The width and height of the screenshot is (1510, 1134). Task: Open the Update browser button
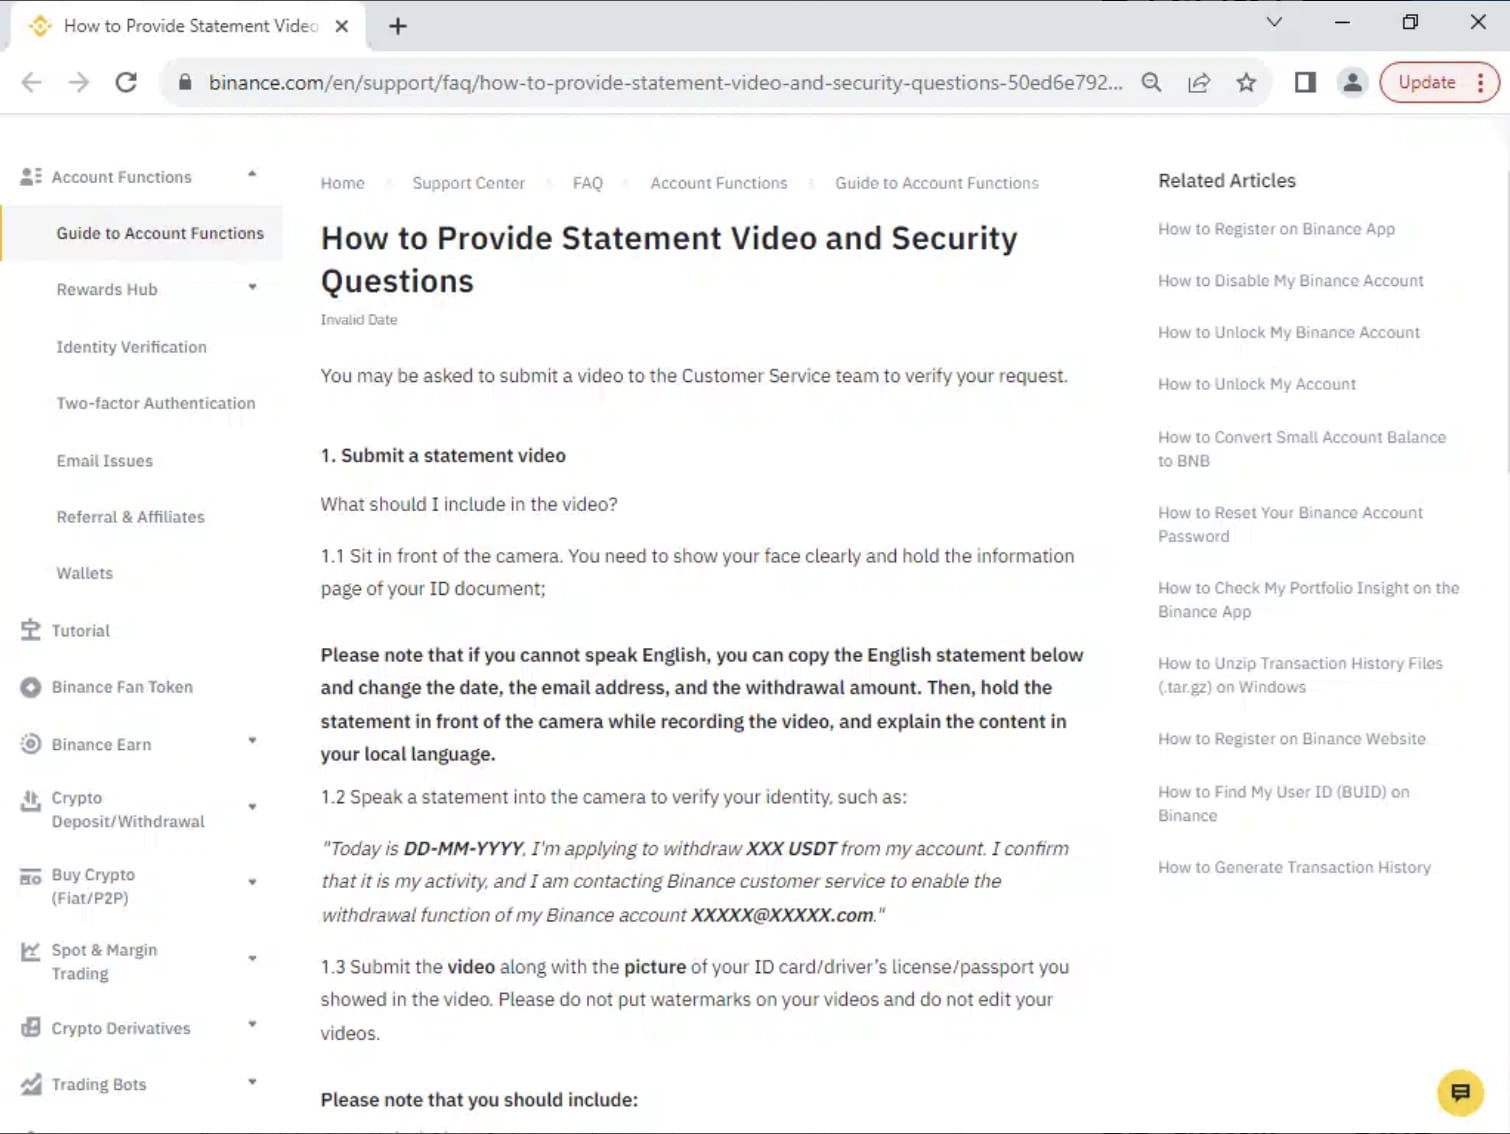1427,82
